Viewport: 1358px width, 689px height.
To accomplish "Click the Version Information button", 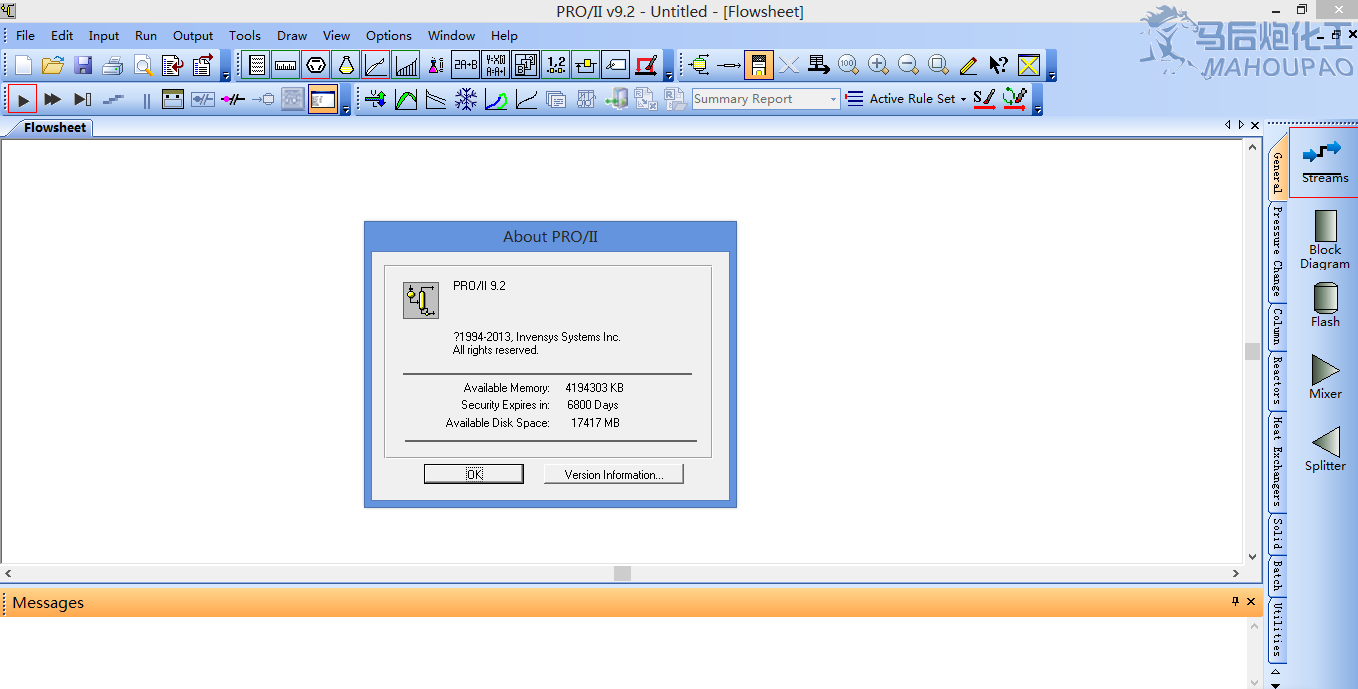I will point(613,474).
